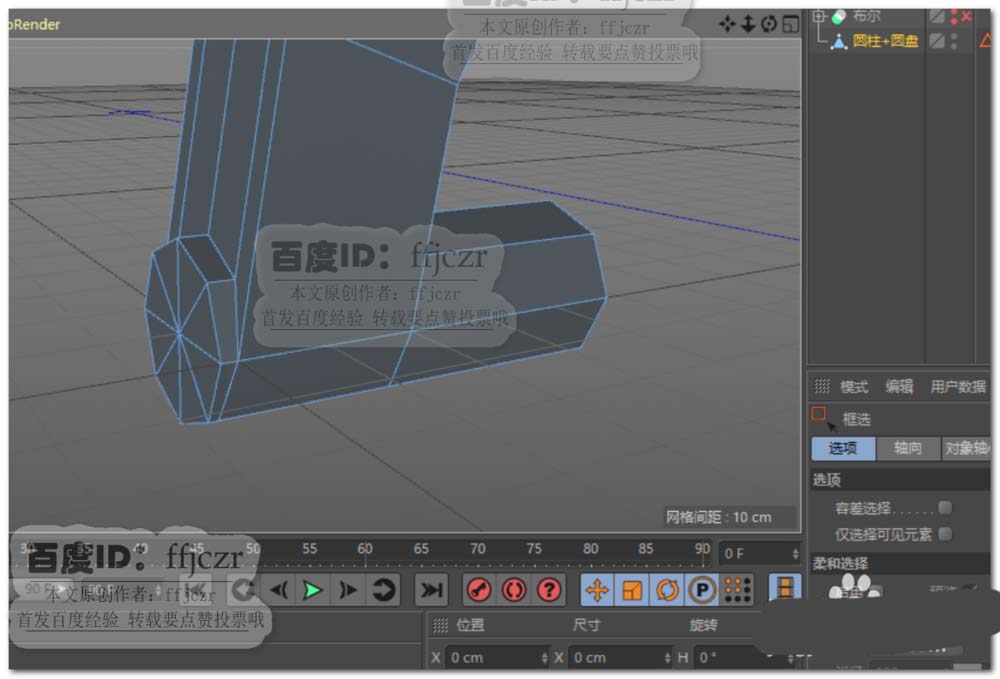
Task: Toggle the Rotation key icon
Action: click(x=667, y=590)
